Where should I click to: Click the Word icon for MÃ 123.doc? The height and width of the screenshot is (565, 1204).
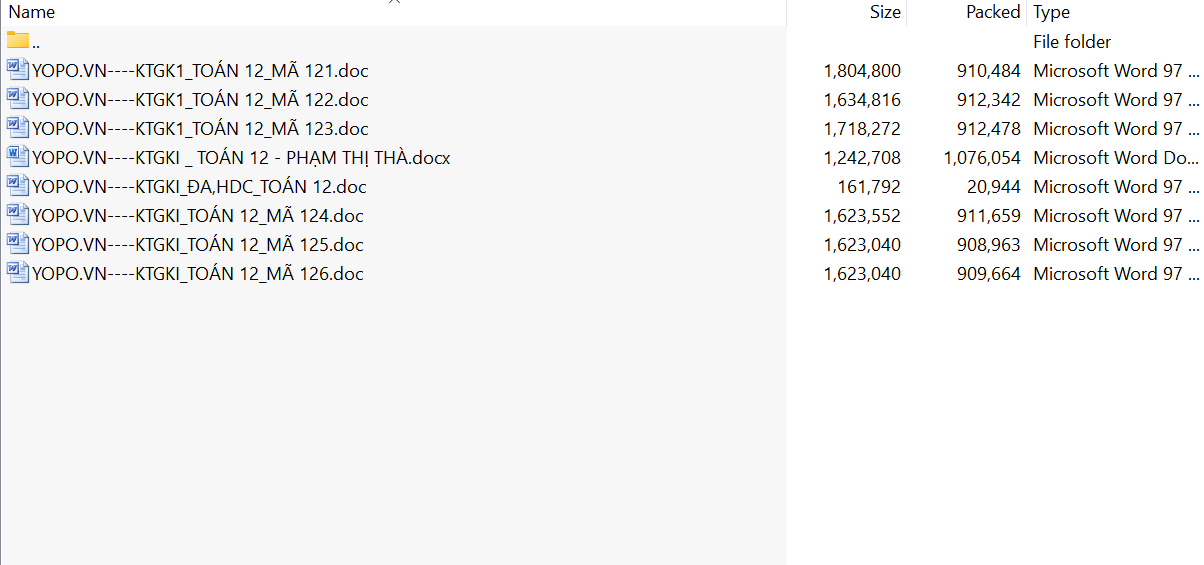click(18, 128)
